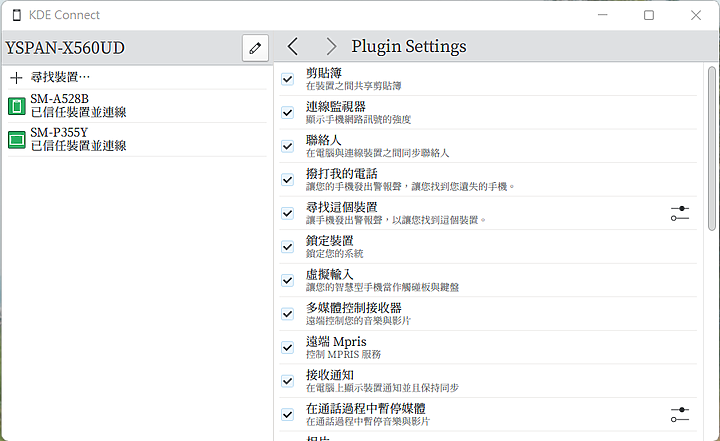The width and height of the screenshot is (720, 441).
Task: Click the KDE Connect title bar app icon
Action: (x=17, y=15)
